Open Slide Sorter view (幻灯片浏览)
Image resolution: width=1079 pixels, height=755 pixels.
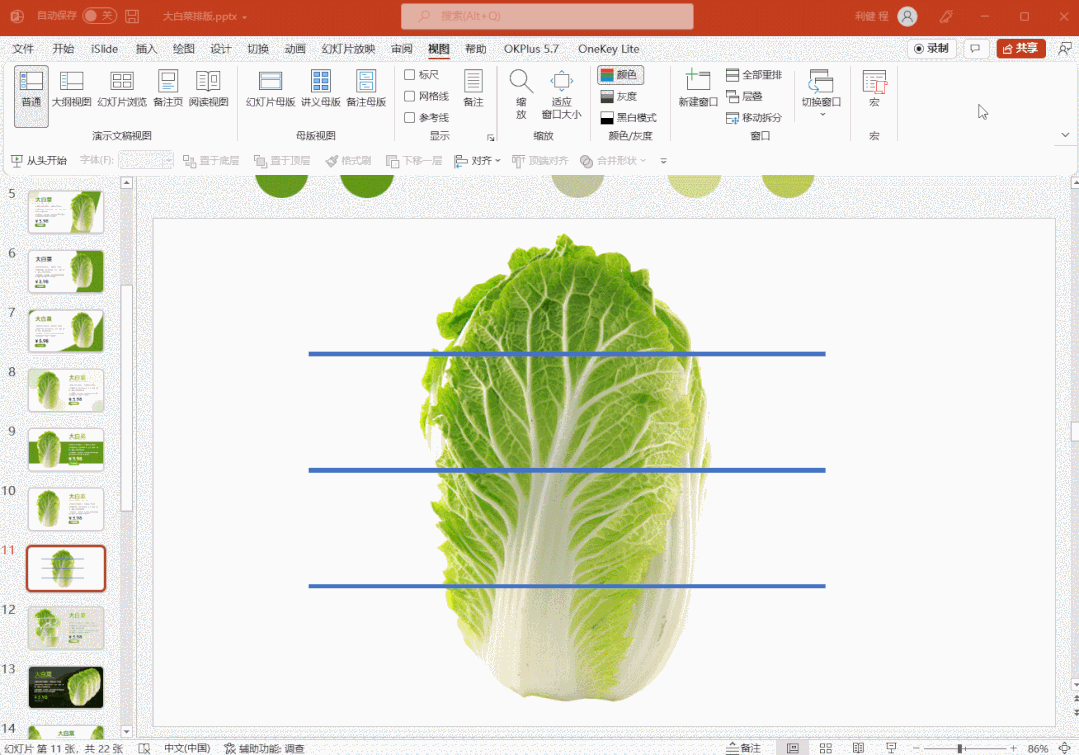(x=122, y=90)
